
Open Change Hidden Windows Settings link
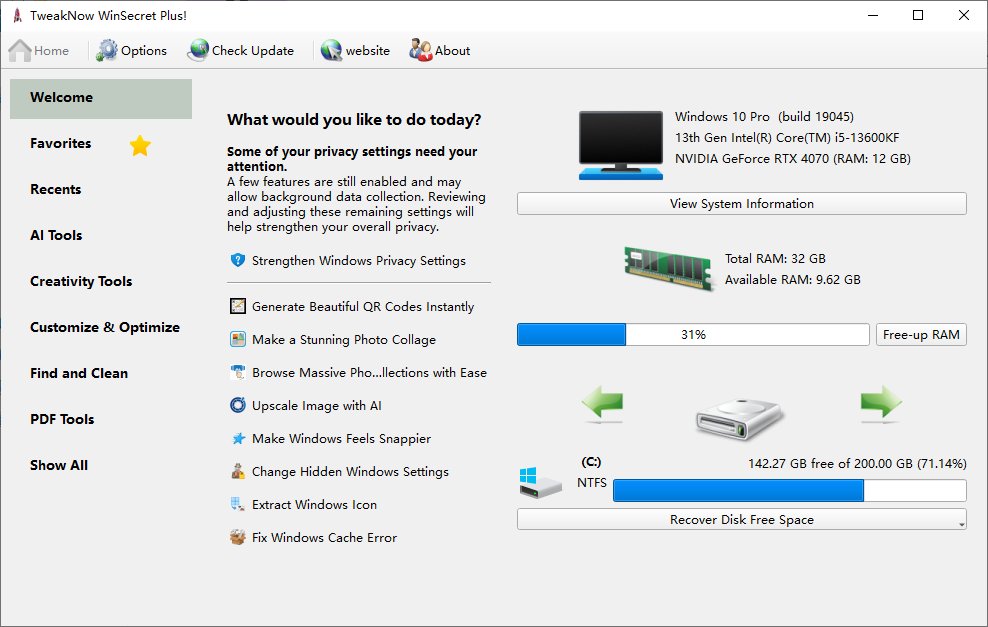click(x=350, y=472)
